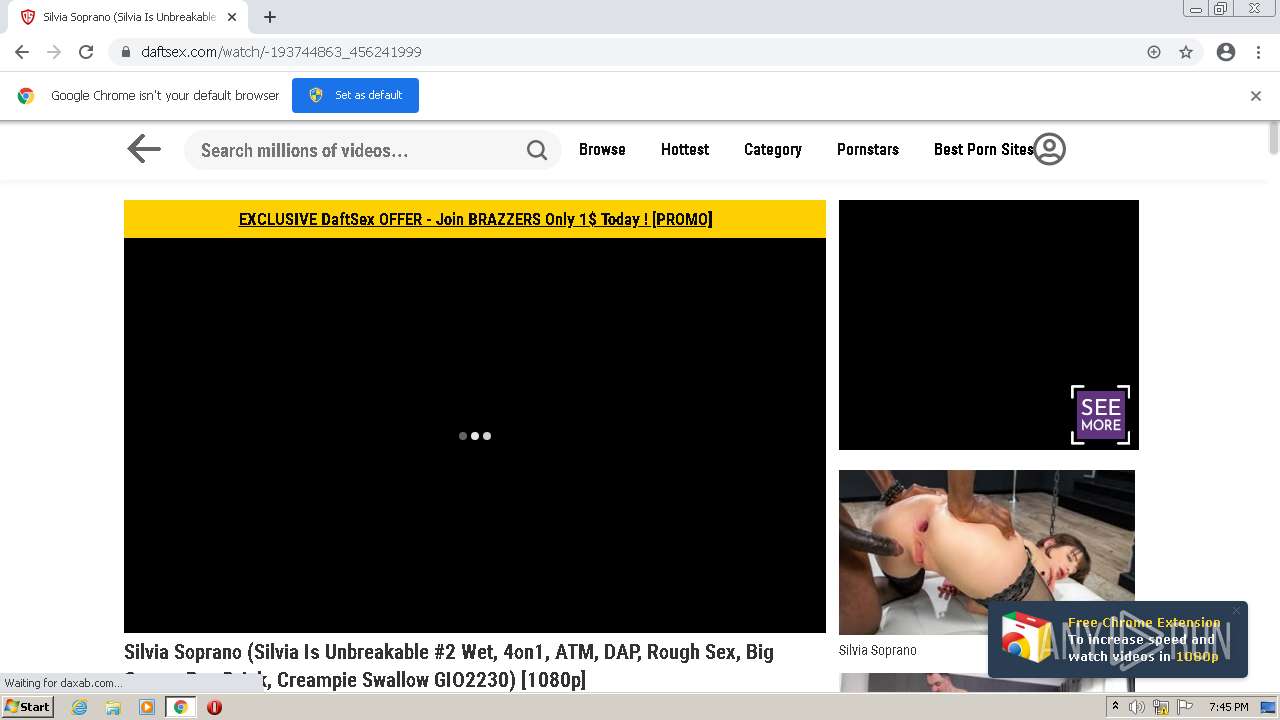
Task: Open the Category menu item
Action: [x=773, y=149]
